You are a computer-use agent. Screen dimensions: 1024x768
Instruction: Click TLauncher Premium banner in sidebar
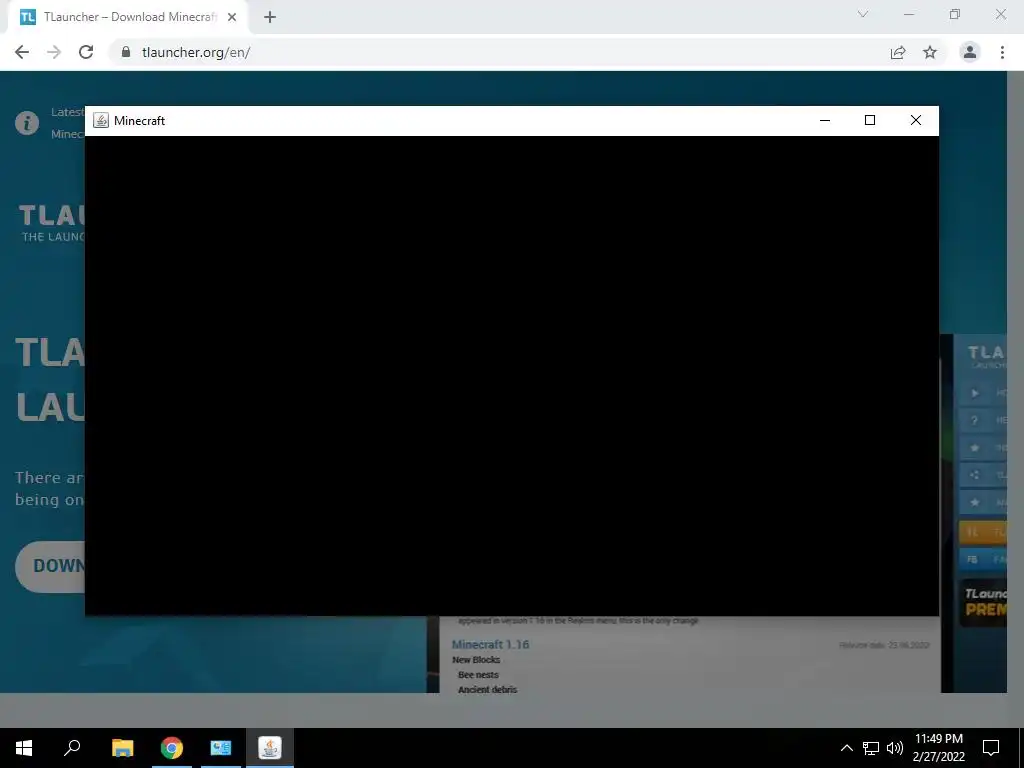point(983,603)
